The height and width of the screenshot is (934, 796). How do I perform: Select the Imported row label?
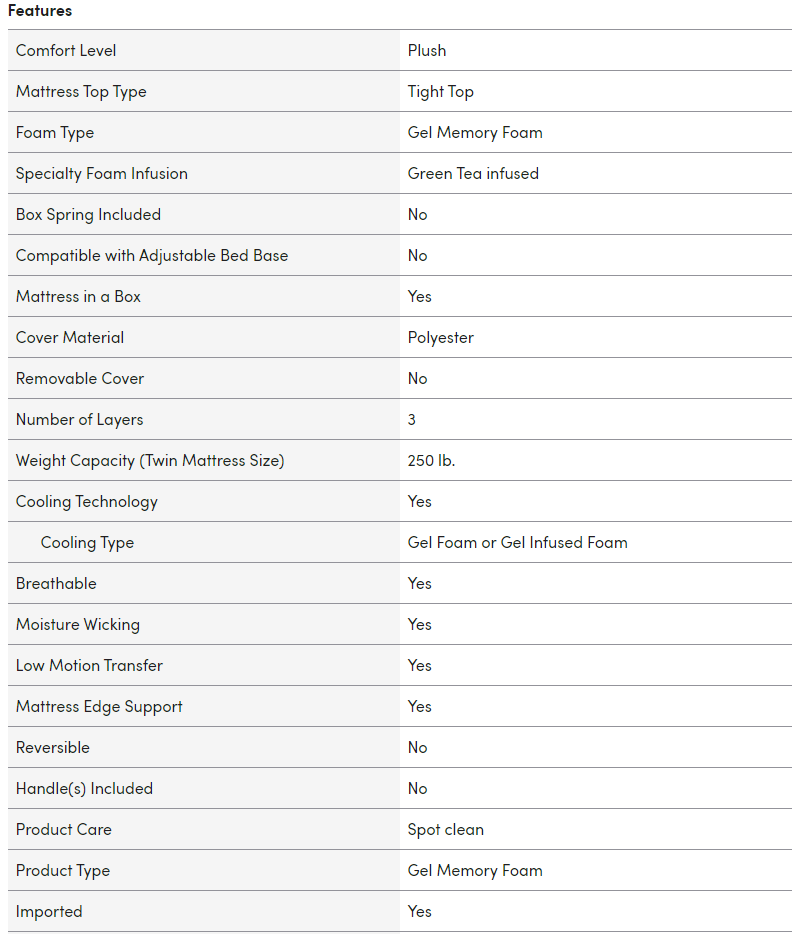tap(49, 911)
